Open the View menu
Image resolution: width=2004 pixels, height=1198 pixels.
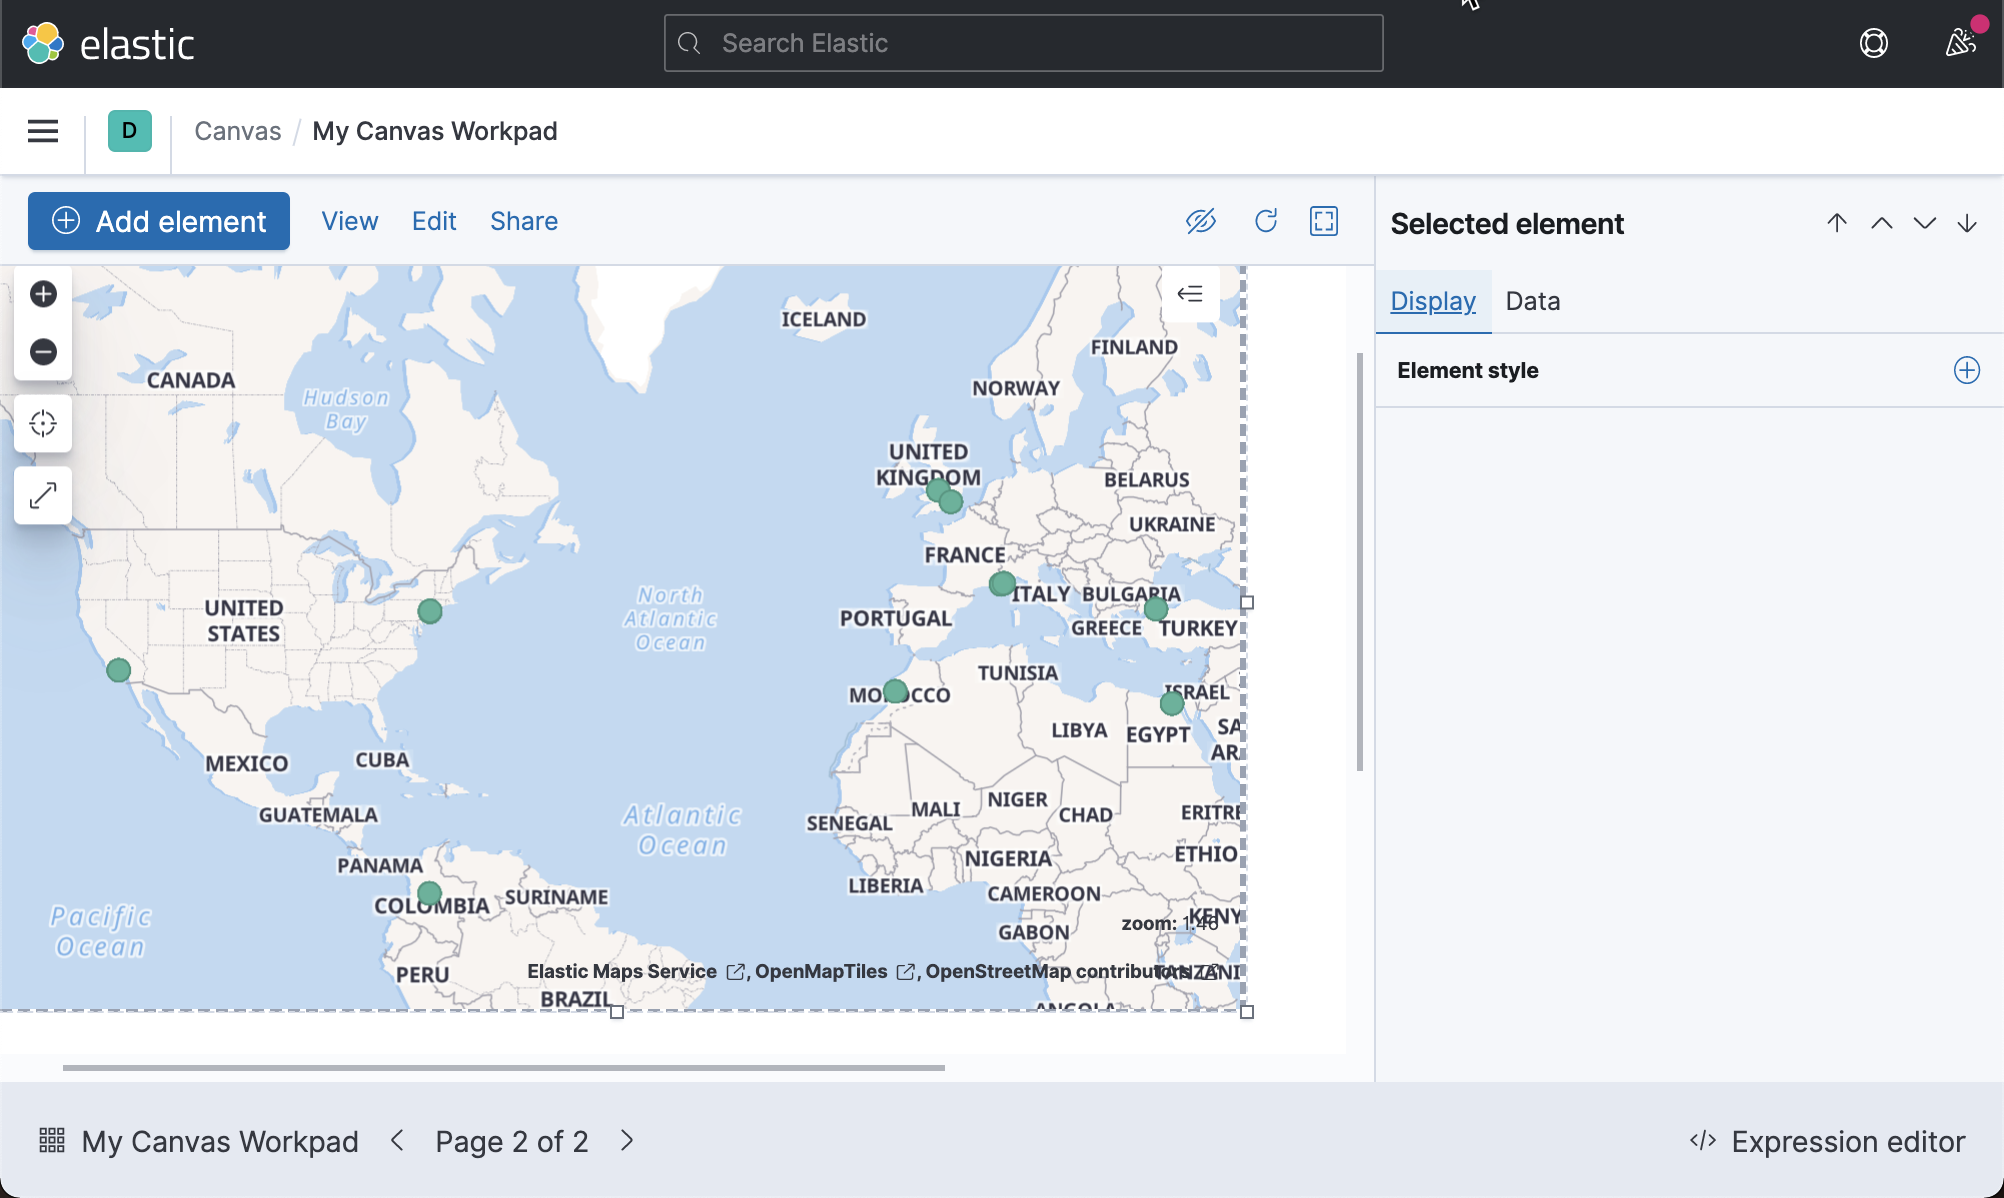[x=349, y=221]
